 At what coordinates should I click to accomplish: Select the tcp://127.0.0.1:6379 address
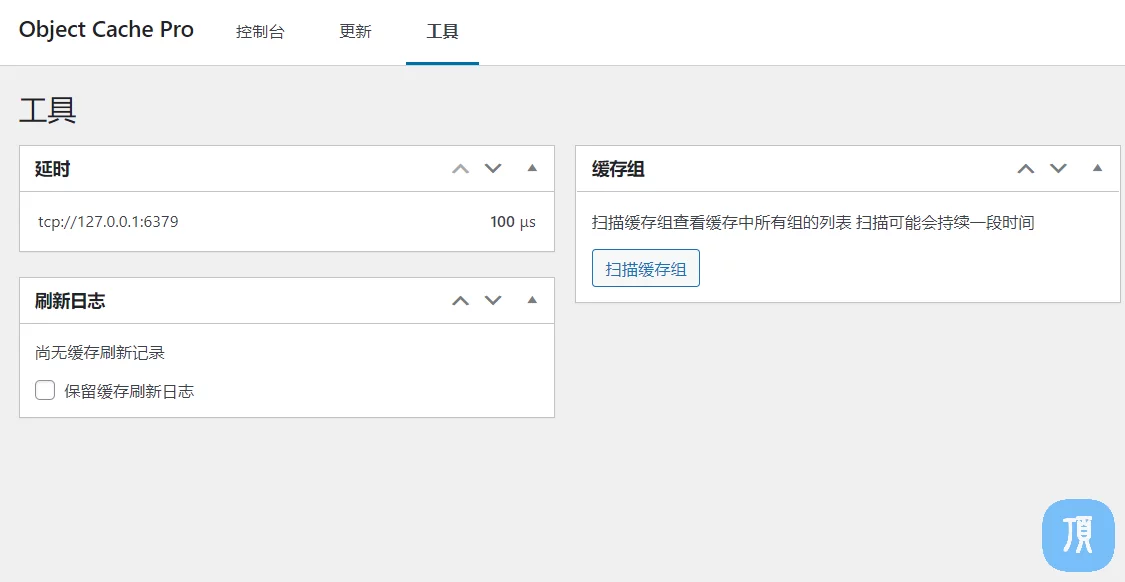click(108, 222)
